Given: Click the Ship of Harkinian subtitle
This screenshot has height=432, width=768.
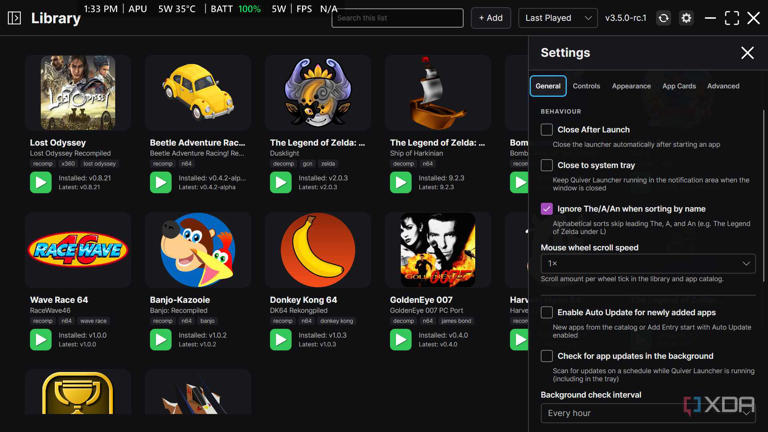Looking at the screenshot, I should (416, 153).
